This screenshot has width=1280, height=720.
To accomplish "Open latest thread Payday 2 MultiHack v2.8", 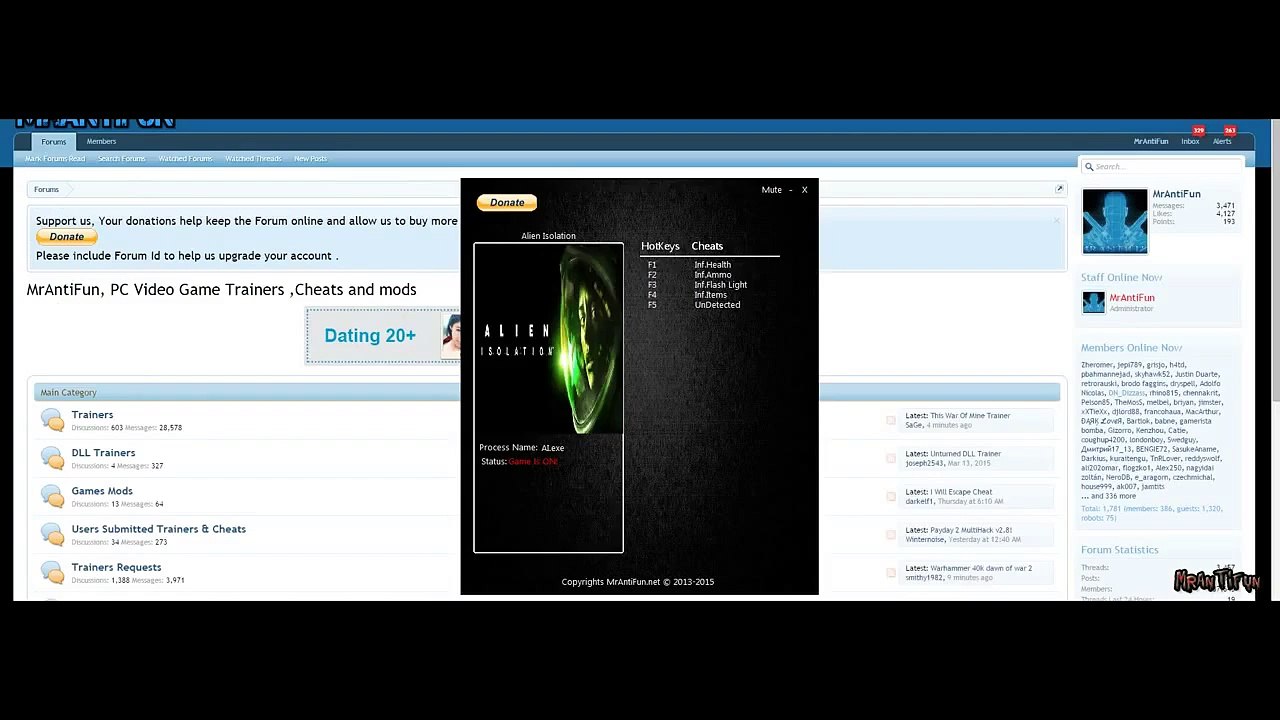I will 971,530.
